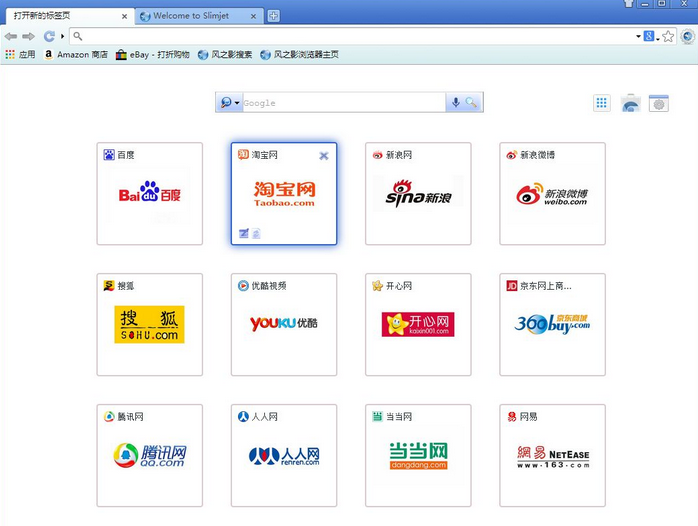Image resolution: width=698 pixels, height=526 pixels.
Task: Click the Sohu favicon in tile header
Action: point(109,286)
